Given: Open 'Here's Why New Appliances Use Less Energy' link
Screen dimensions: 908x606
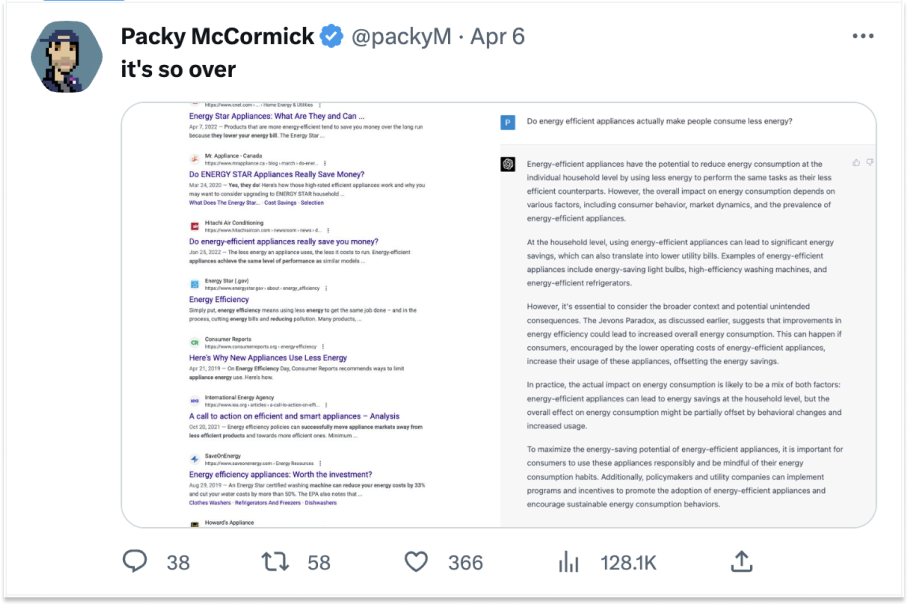Looking at the screenshot, I should point(268,357).
